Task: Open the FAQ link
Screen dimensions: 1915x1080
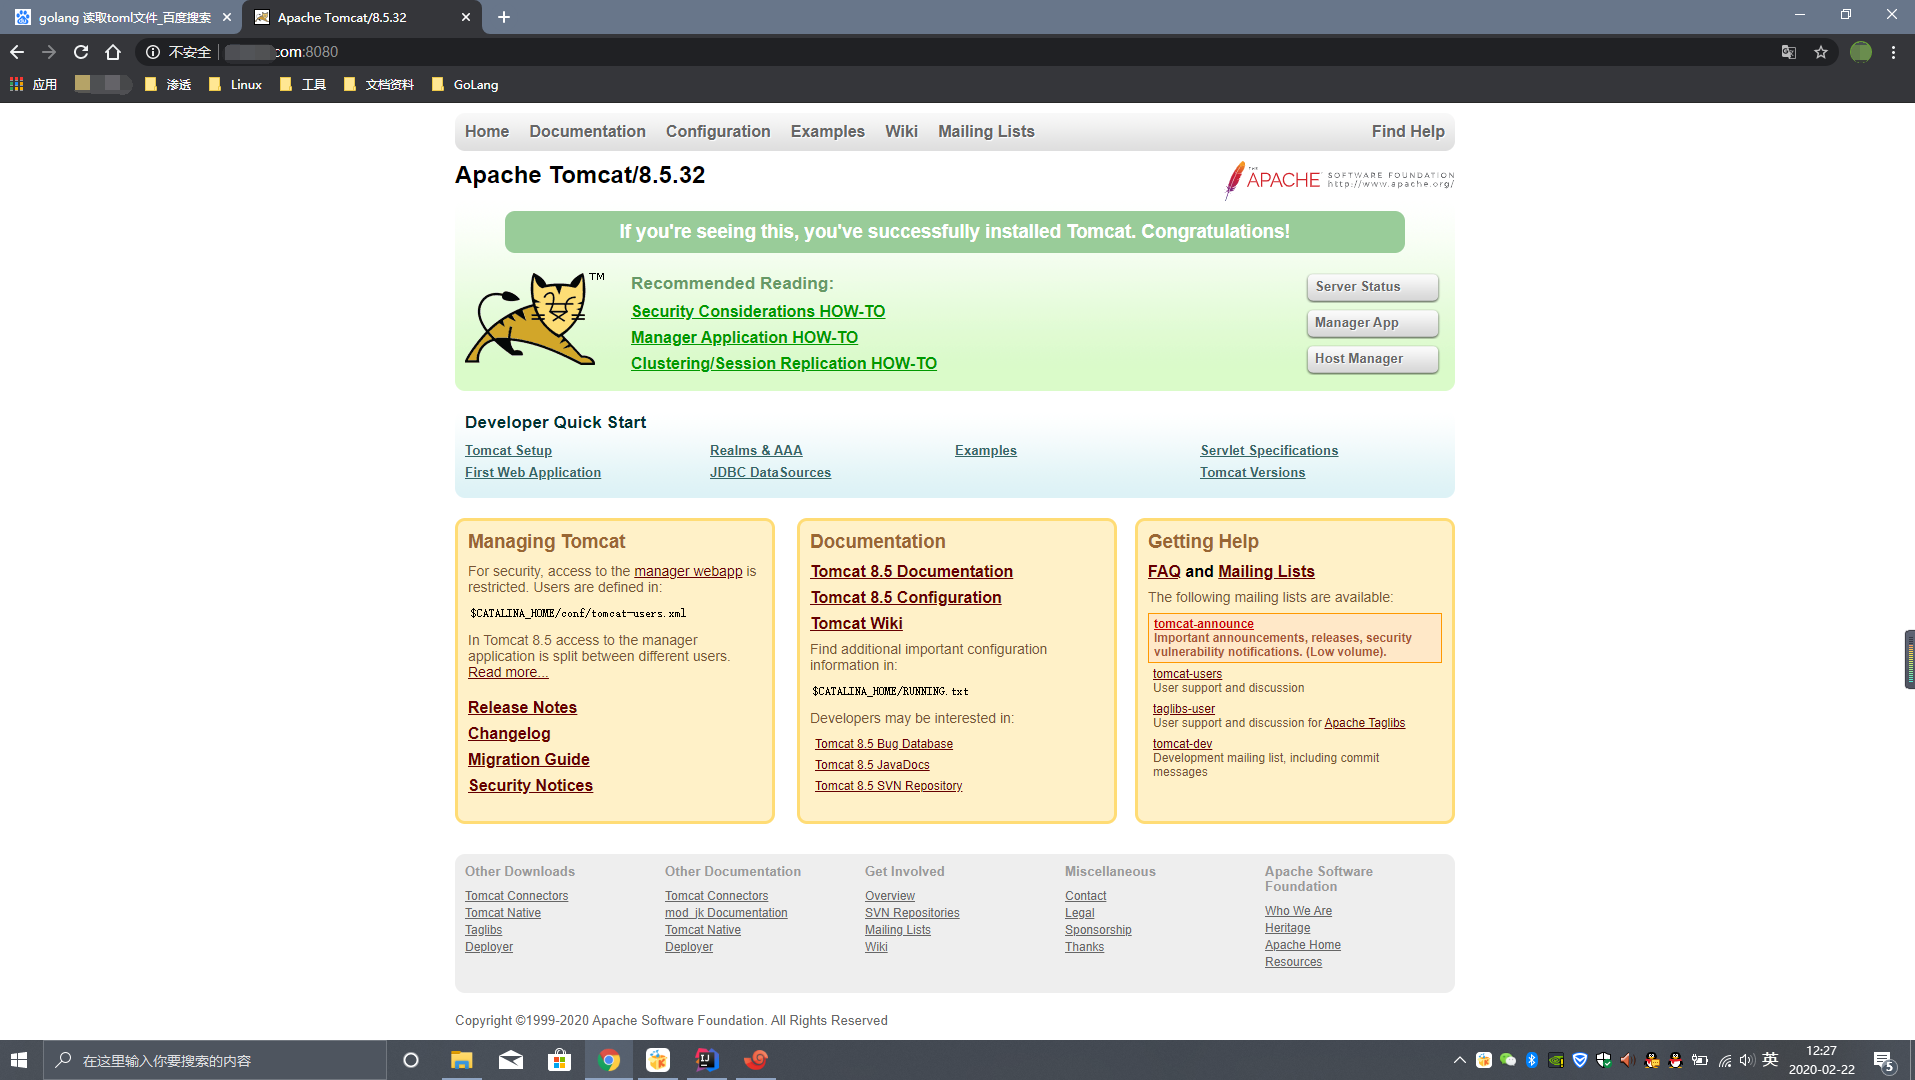Action: point(1164,571)
